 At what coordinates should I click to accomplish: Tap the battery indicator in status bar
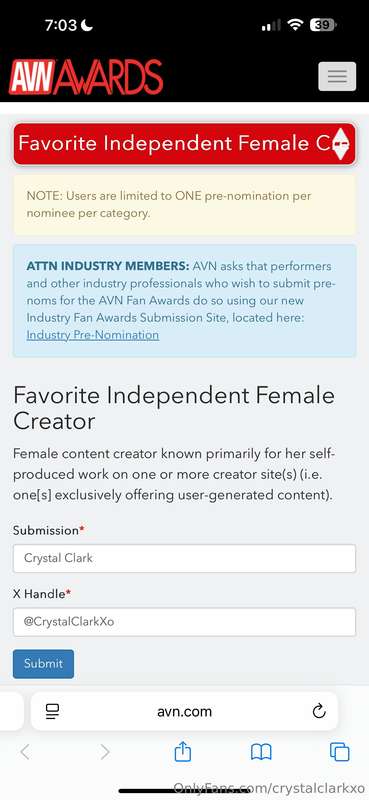[x=323, y=25]
